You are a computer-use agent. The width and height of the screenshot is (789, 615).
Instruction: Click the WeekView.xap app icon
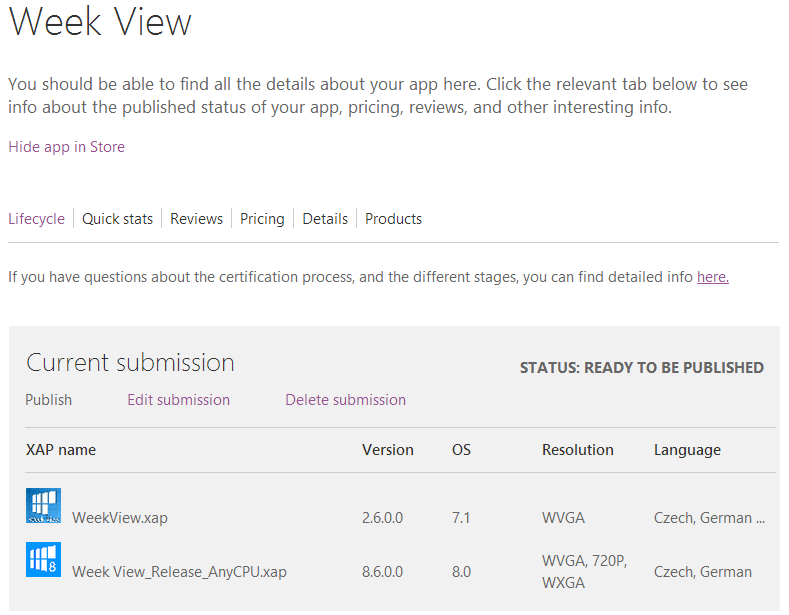pos(43,505)
